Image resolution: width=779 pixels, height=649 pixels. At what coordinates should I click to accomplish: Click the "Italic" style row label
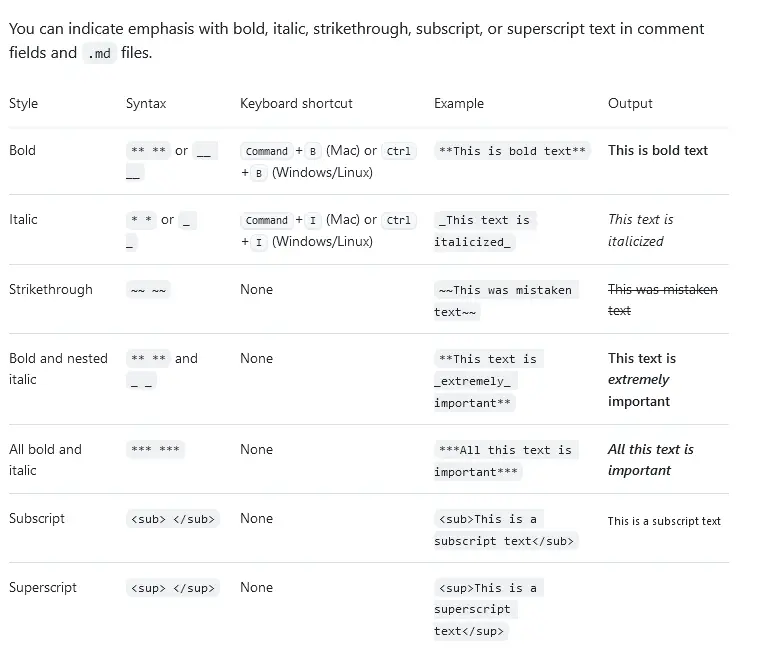23,219
